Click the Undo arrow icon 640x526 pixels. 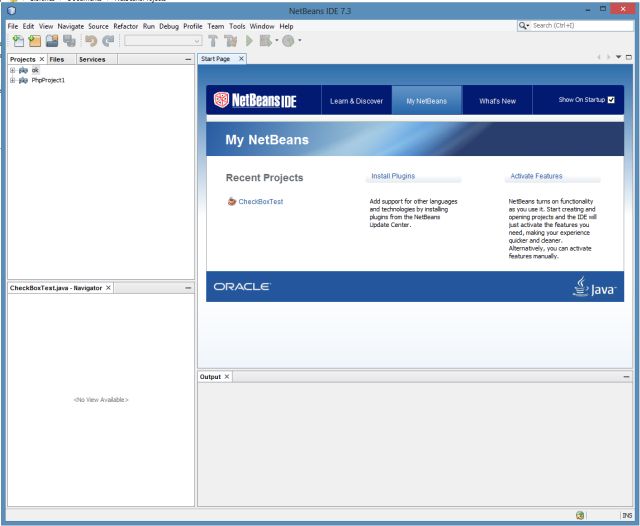click(x=91, y=41)
